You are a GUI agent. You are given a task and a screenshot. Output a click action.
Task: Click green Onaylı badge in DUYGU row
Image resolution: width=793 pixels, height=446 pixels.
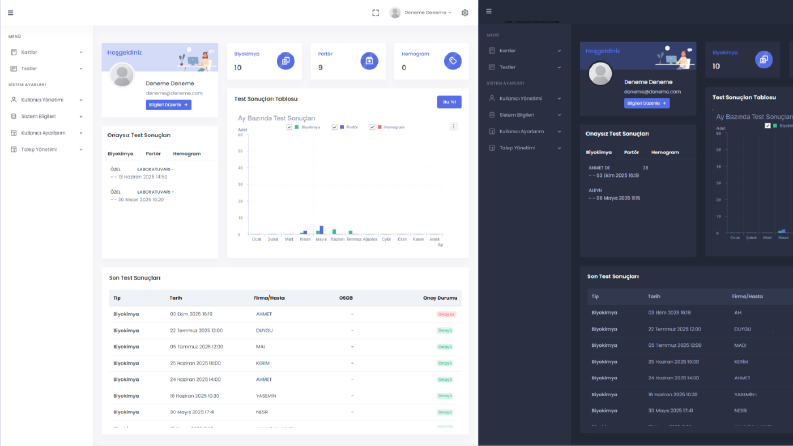click(445, 331)
